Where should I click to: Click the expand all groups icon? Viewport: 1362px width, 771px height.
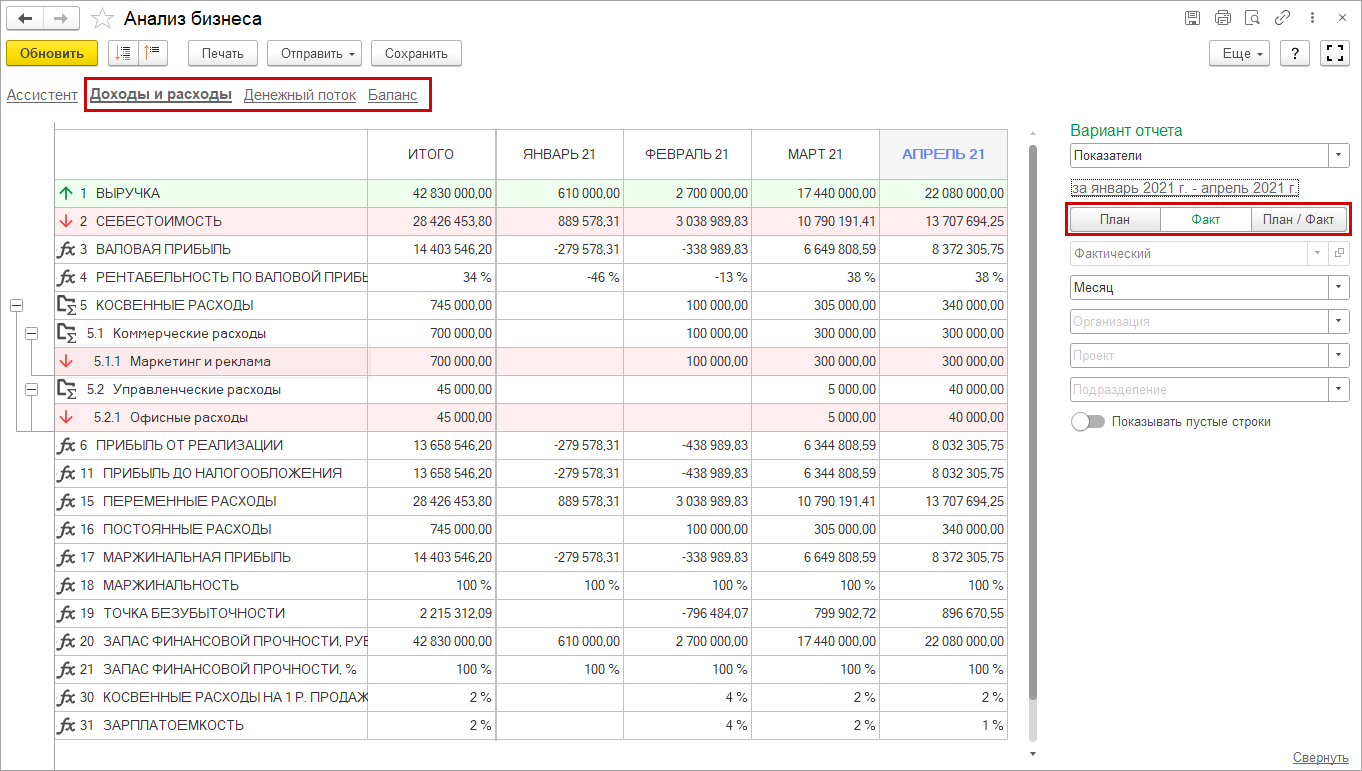click(123, 53)
